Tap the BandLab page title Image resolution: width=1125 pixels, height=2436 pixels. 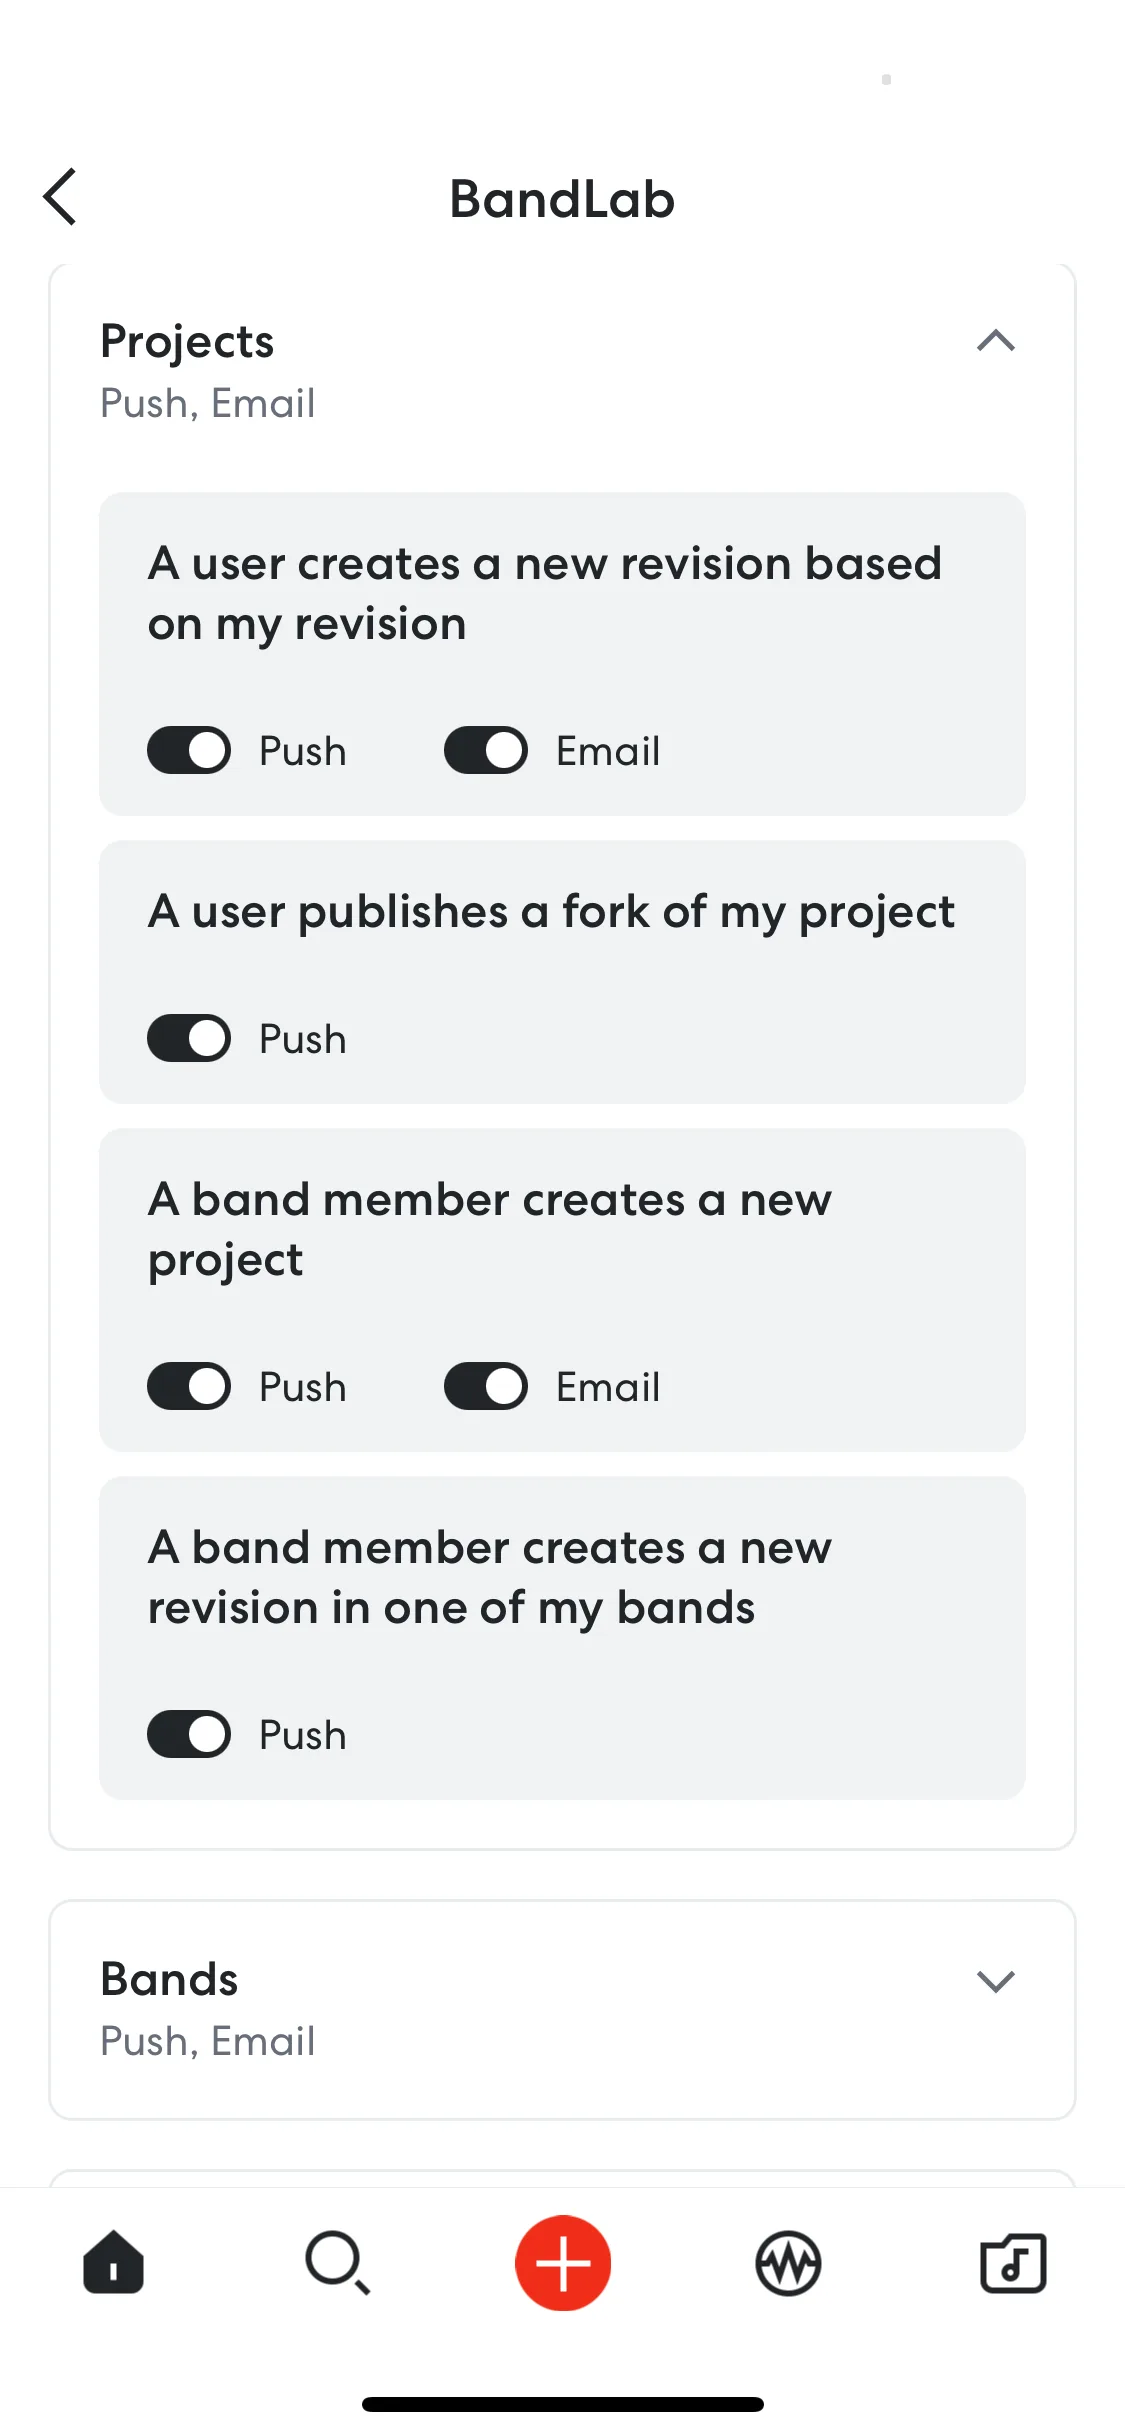click(562, 199)
